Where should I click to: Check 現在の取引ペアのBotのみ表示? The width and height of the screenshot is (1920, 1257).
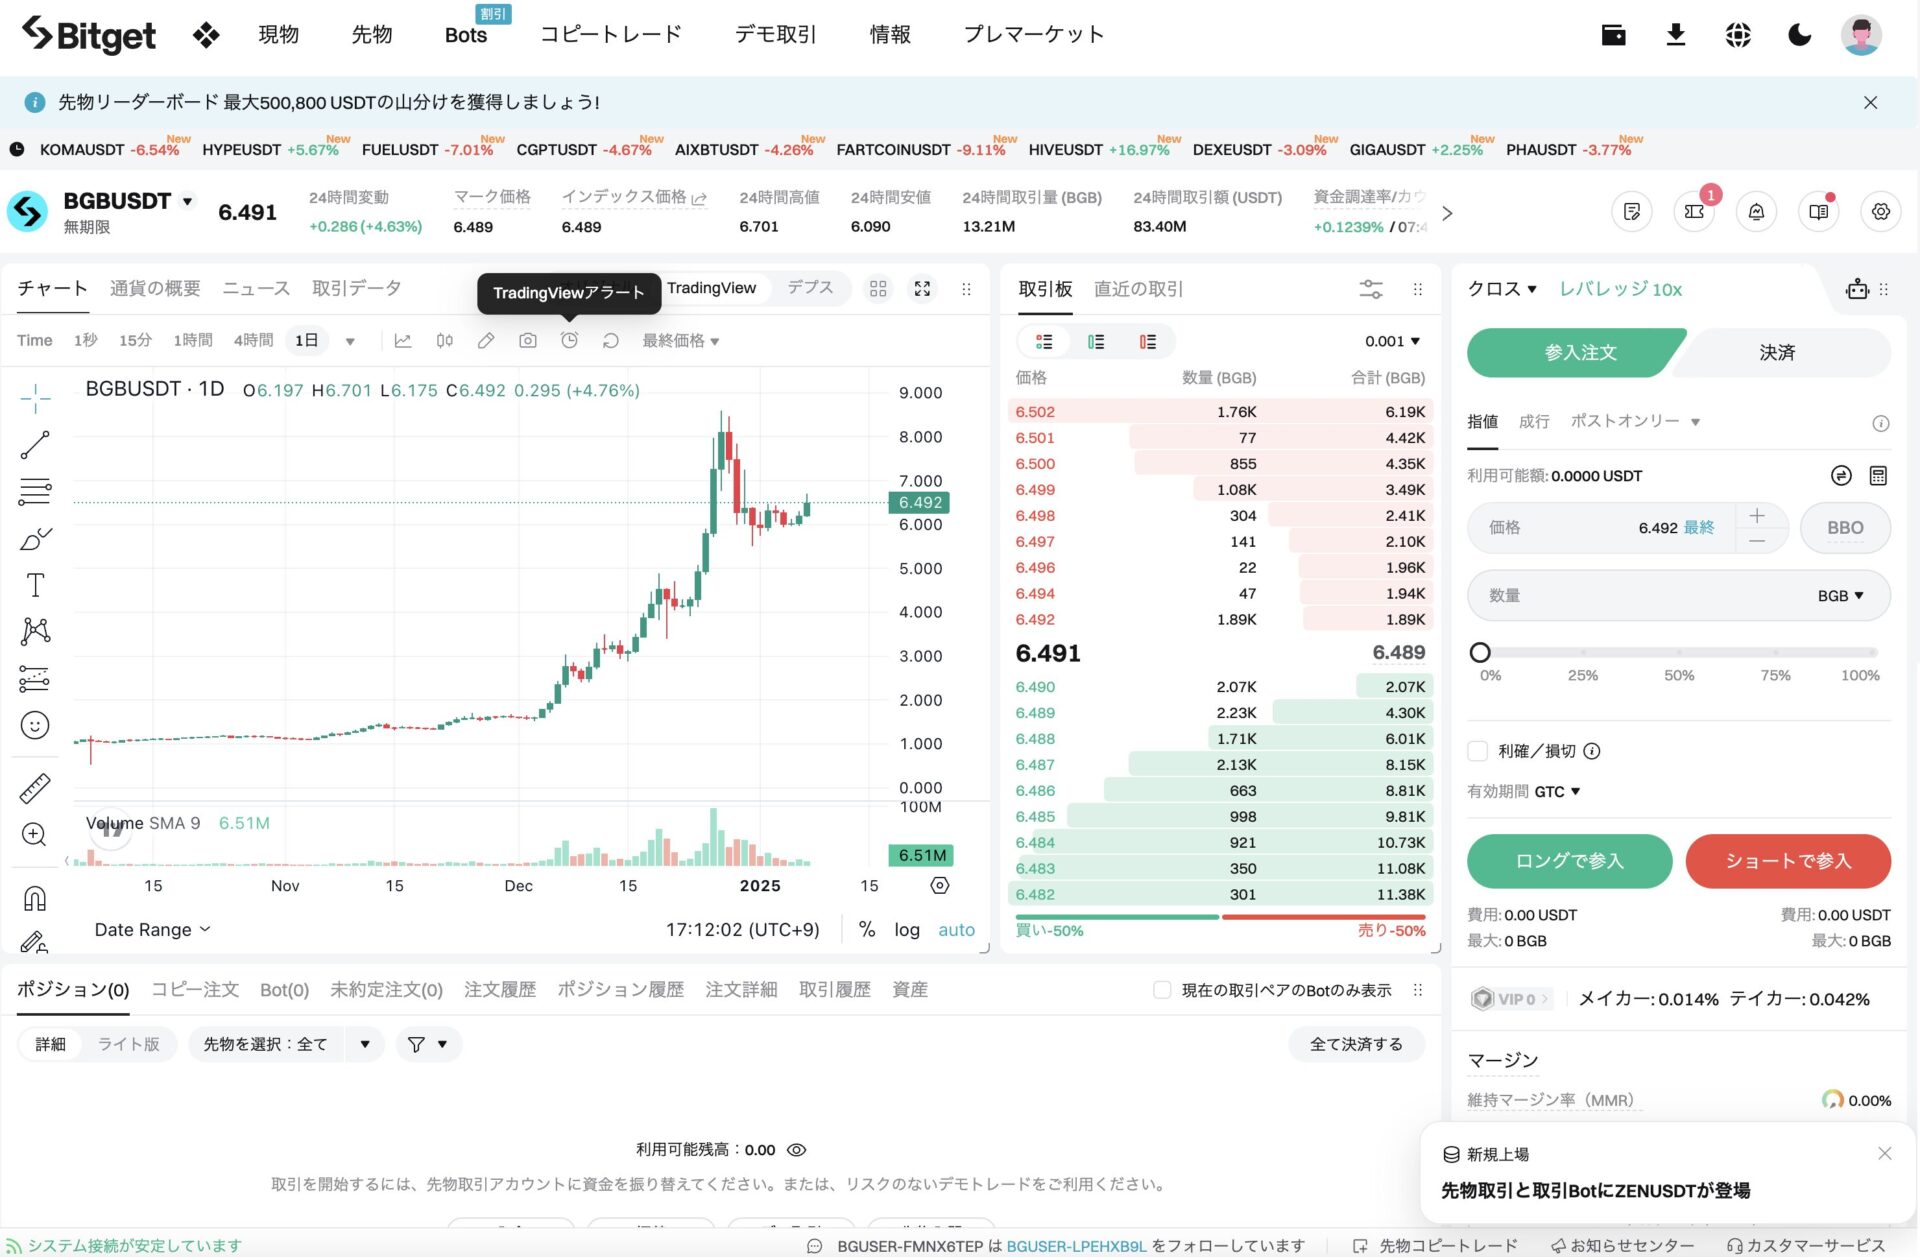pyautogui.click(x=1162, y=989)
